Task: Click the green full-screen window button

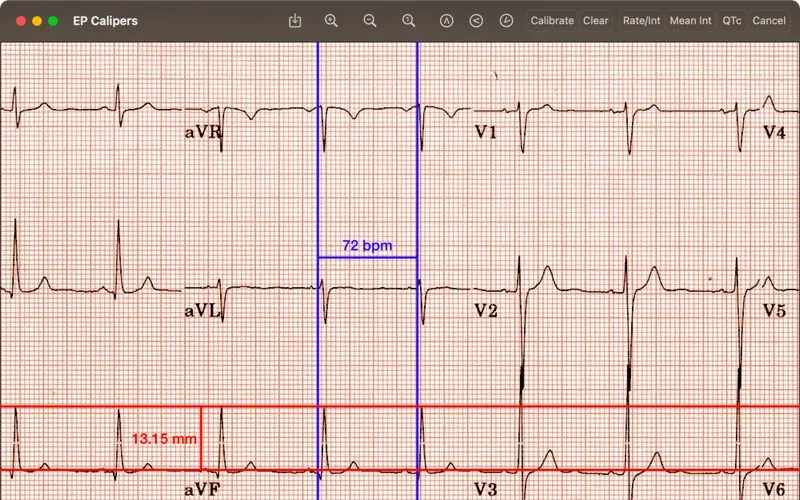Action: pos(53,21)
